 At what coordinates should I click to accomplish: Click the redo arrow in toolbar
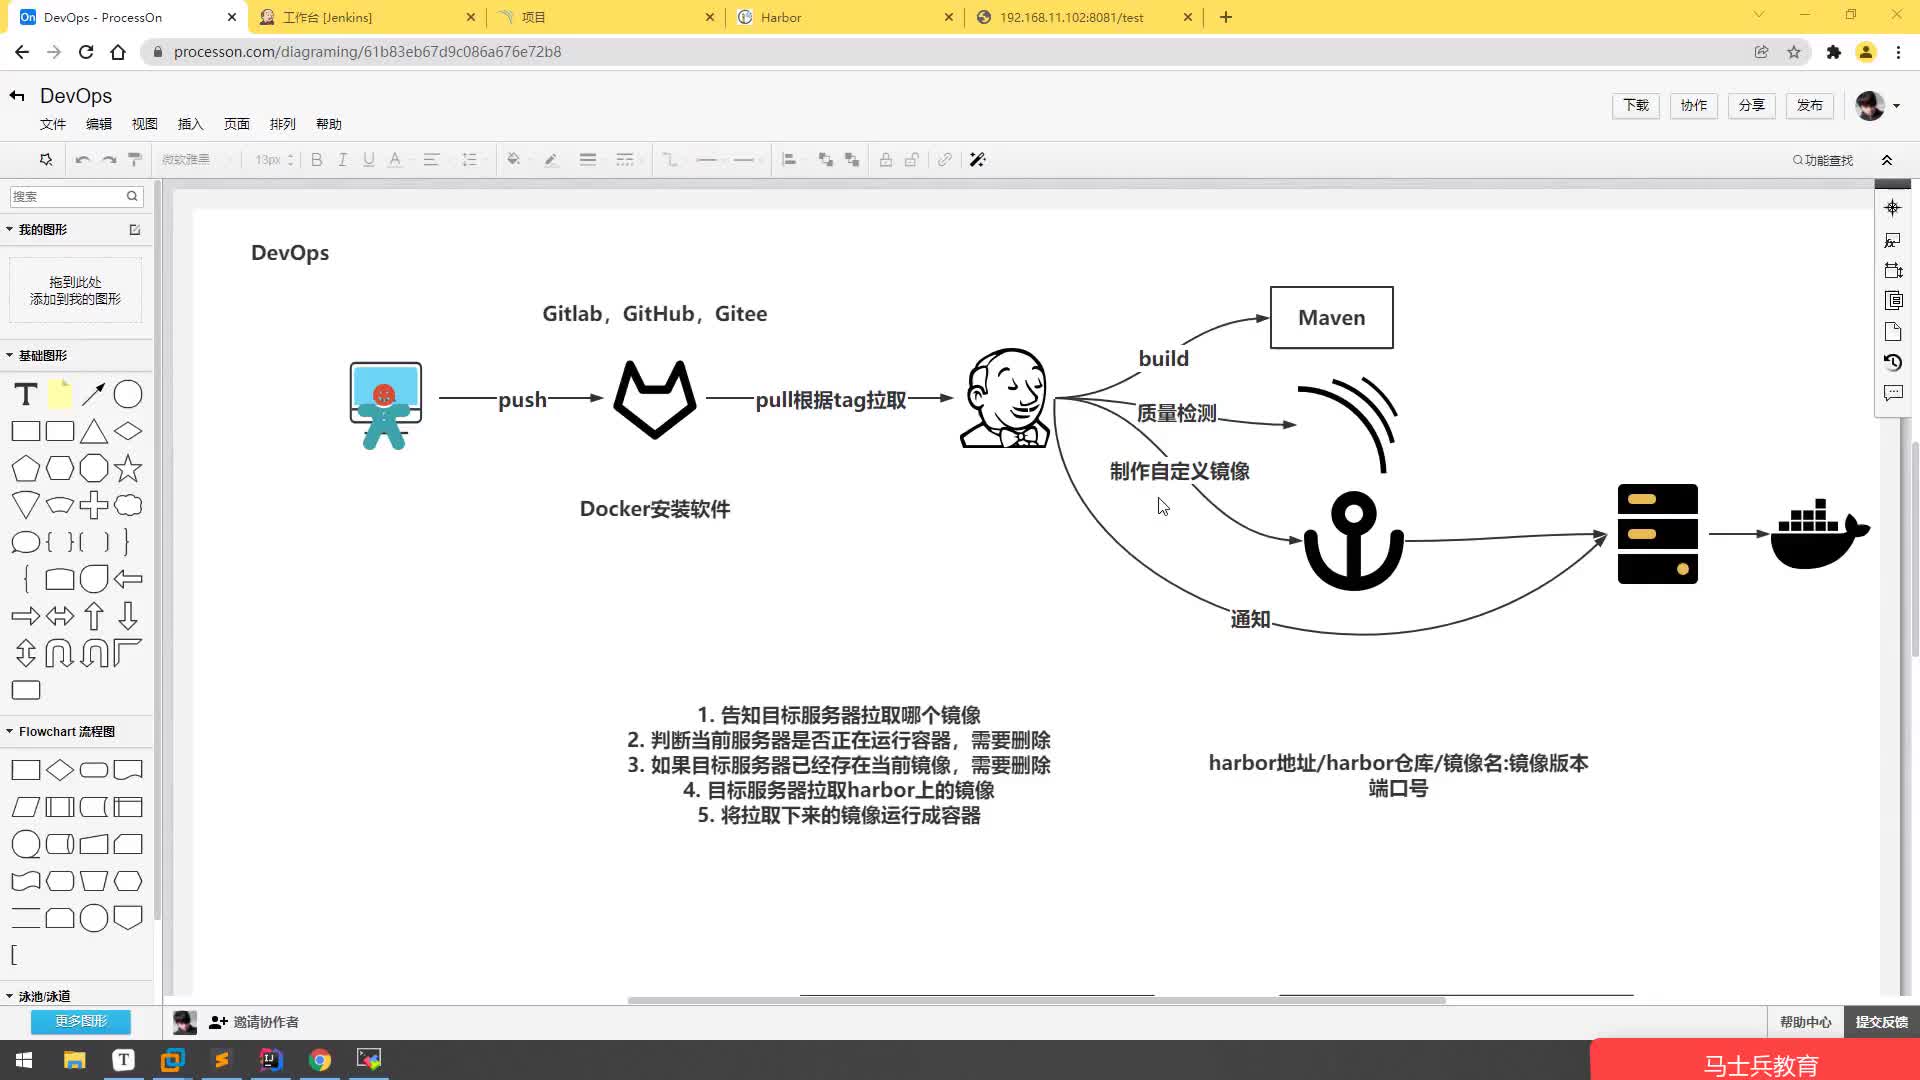pos(109,160)
